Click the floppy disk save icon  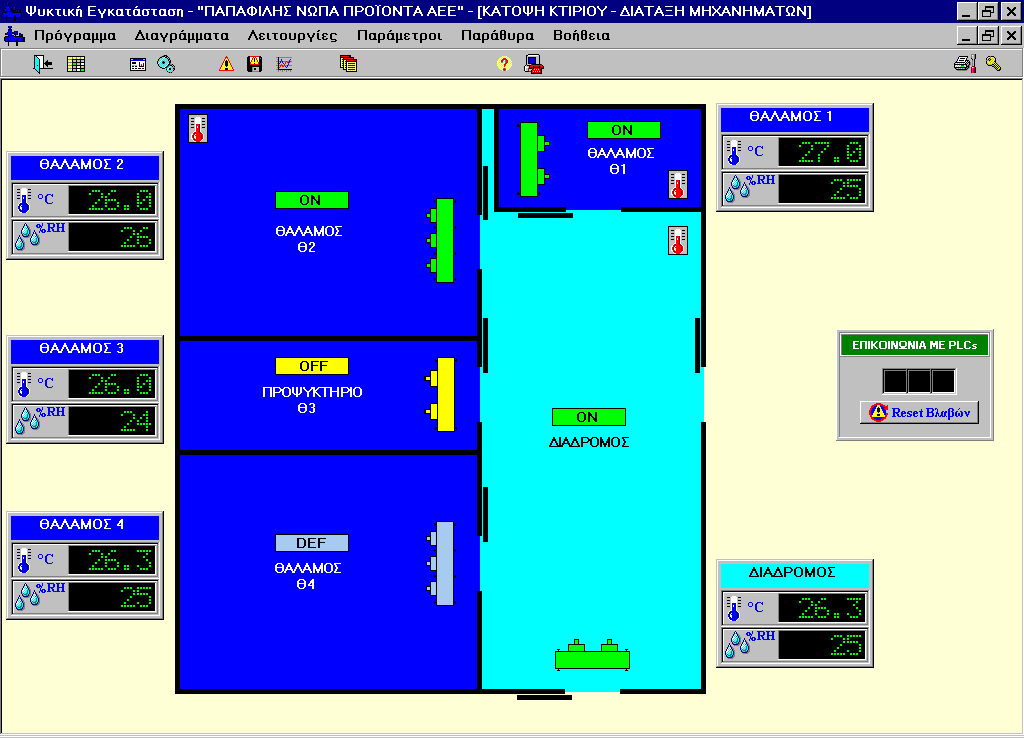point(255,64)
